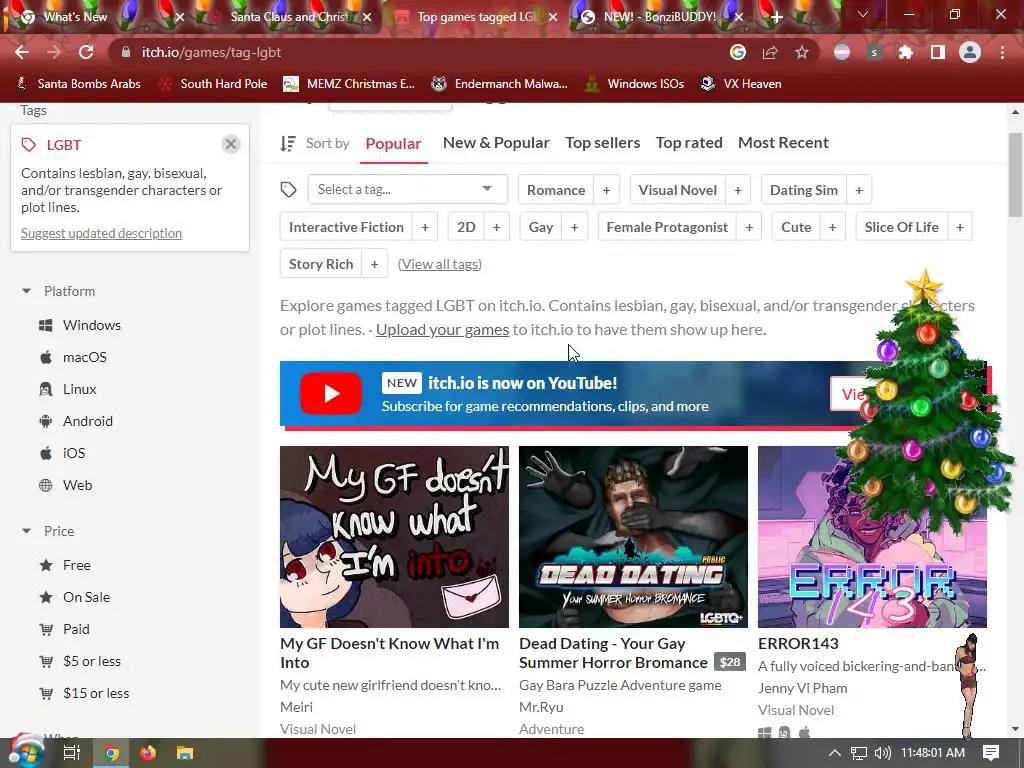Switch to NEW! - BonziBUDDY! tab
Screen dimensions: 1024x768
pos(660,17)
